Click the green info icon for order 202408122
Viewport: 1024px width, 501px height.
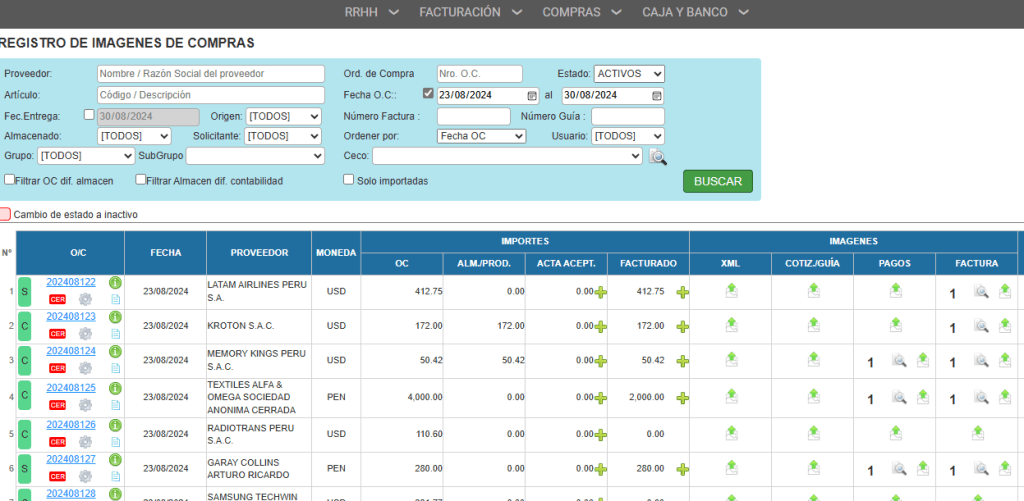pyautogui.click(x=115, y=283)
